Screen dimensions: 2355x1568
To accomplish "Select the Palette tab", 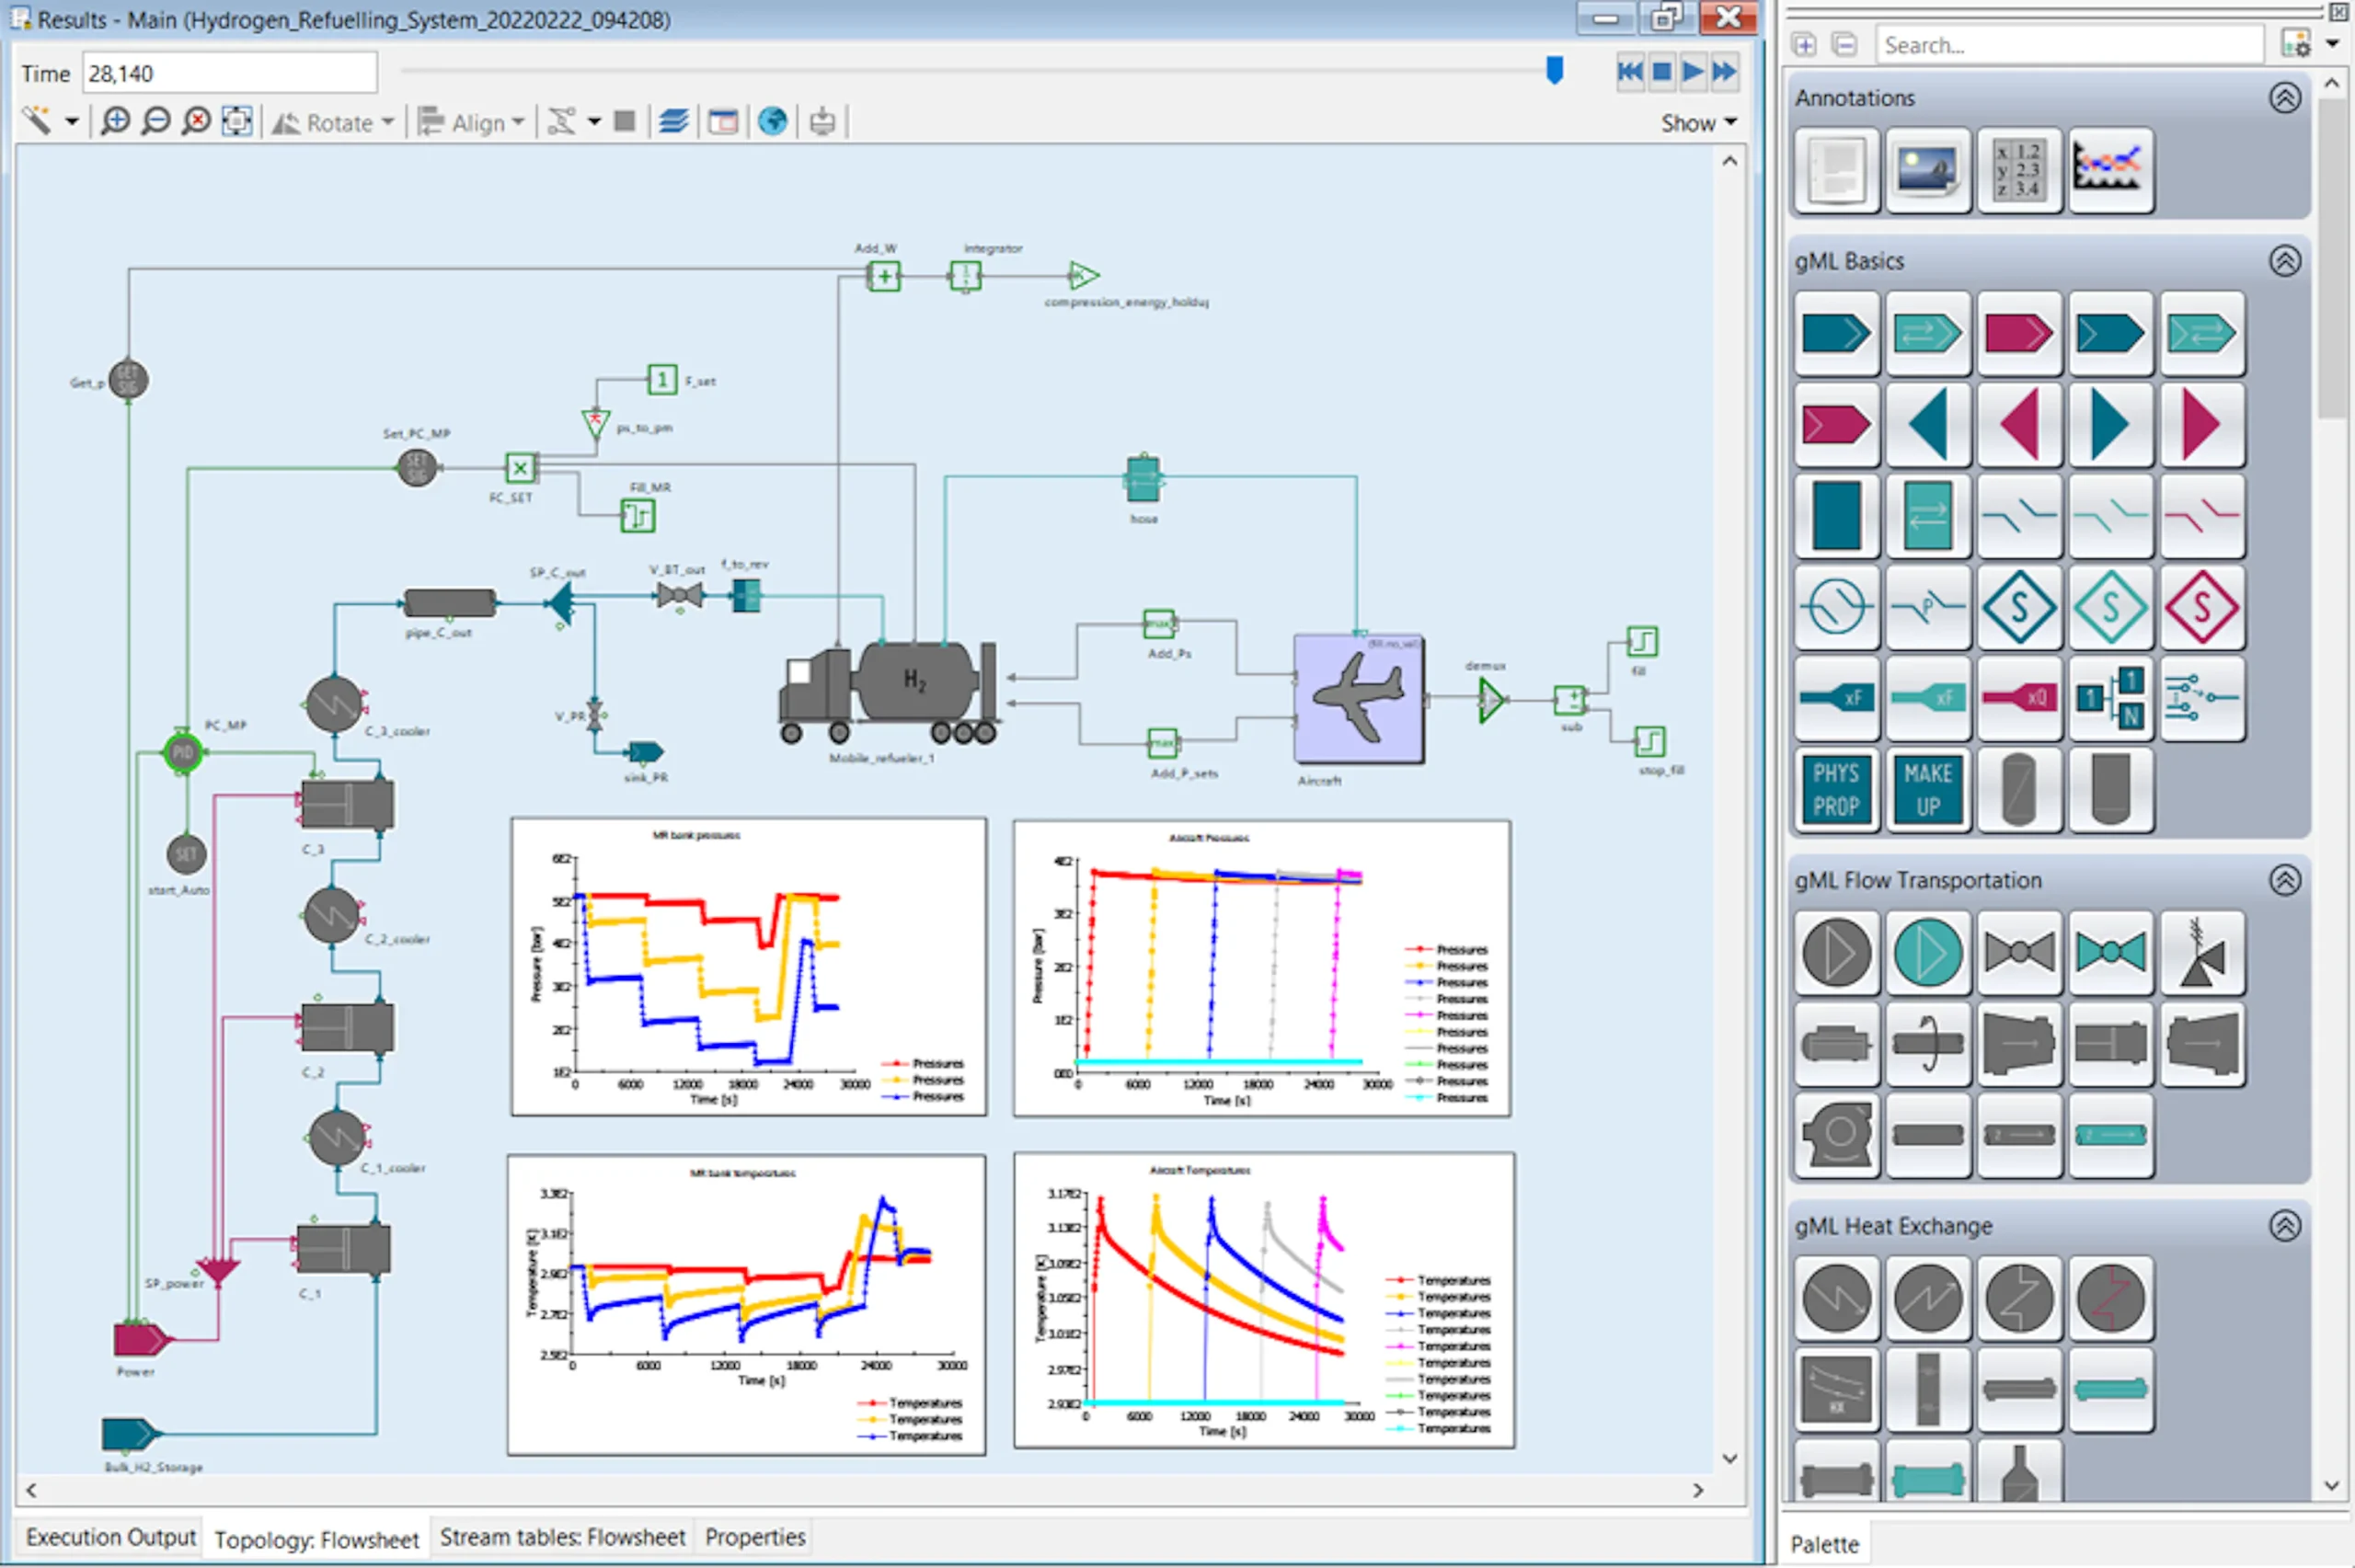I will point(1824,1544).
